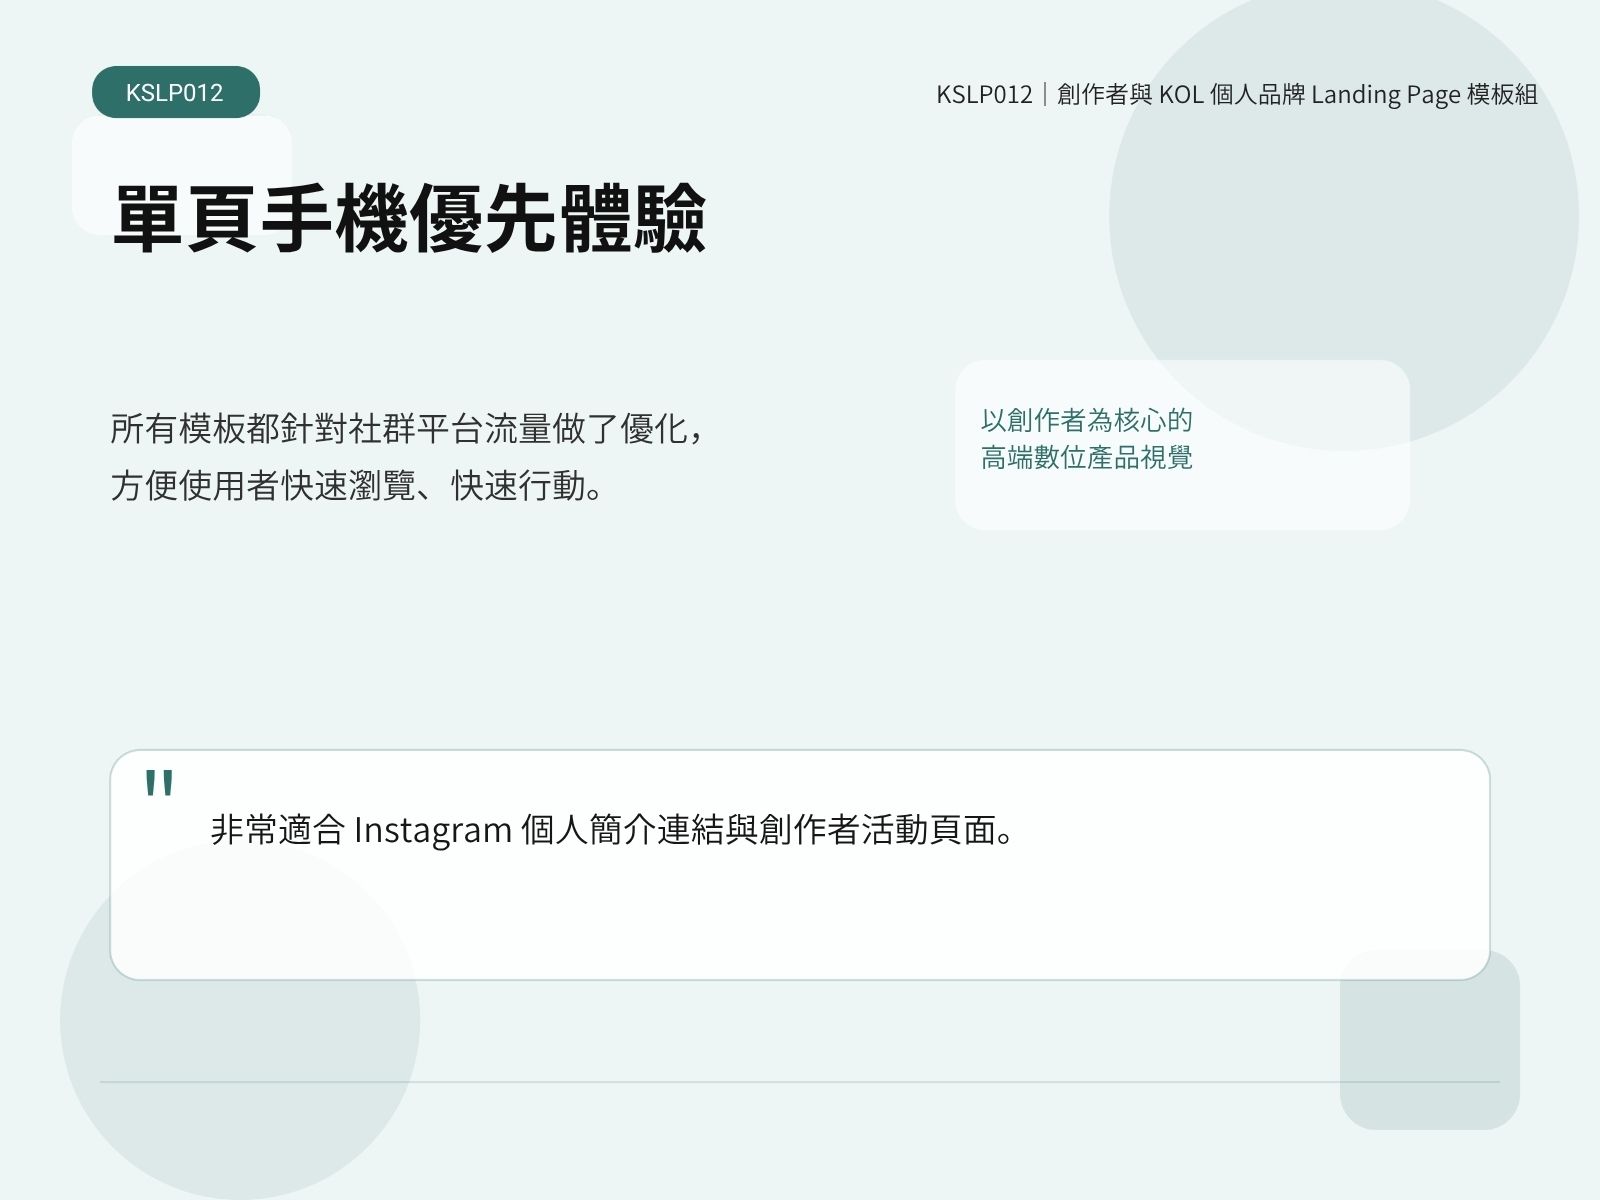Click the header text KSLP012｜創作者與 KOL 個人品牌
1600x1200 pixels.
click(1121, 94)
